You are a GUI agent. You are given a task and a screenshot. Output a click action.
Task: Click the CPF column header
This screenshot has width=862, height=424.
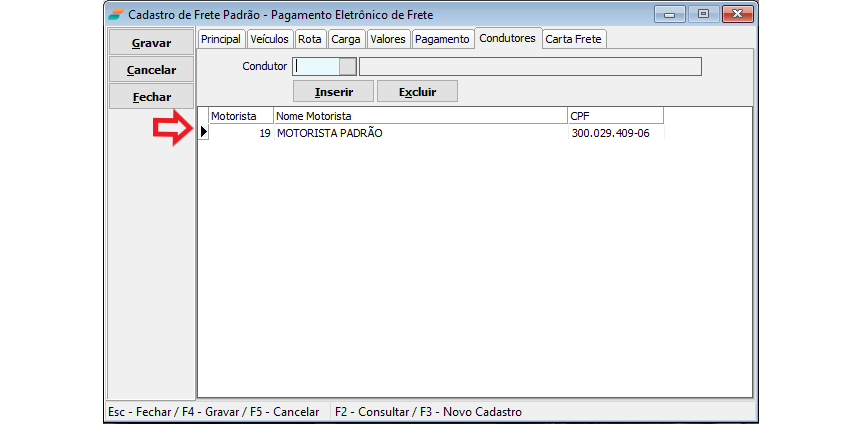point(614,116)
